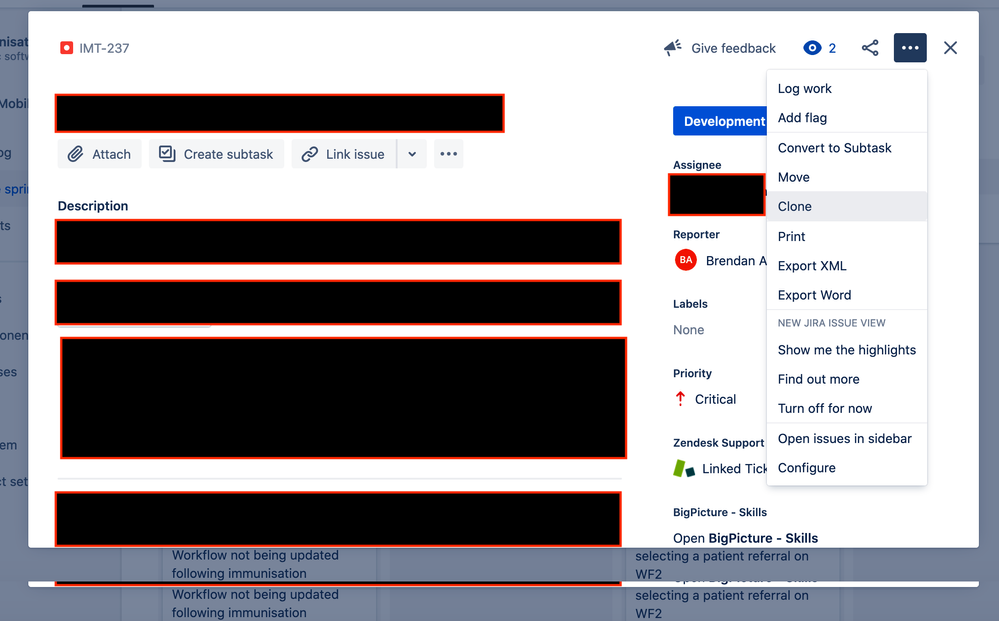Close the issue dialog with the X
This screenshot has width=999, height=621.
(x=950, y=48)
